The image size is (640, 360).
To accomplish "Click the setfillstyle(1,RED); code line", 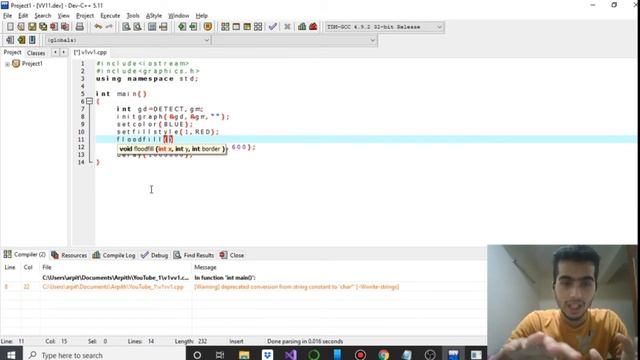I will (x=168, y=132).
